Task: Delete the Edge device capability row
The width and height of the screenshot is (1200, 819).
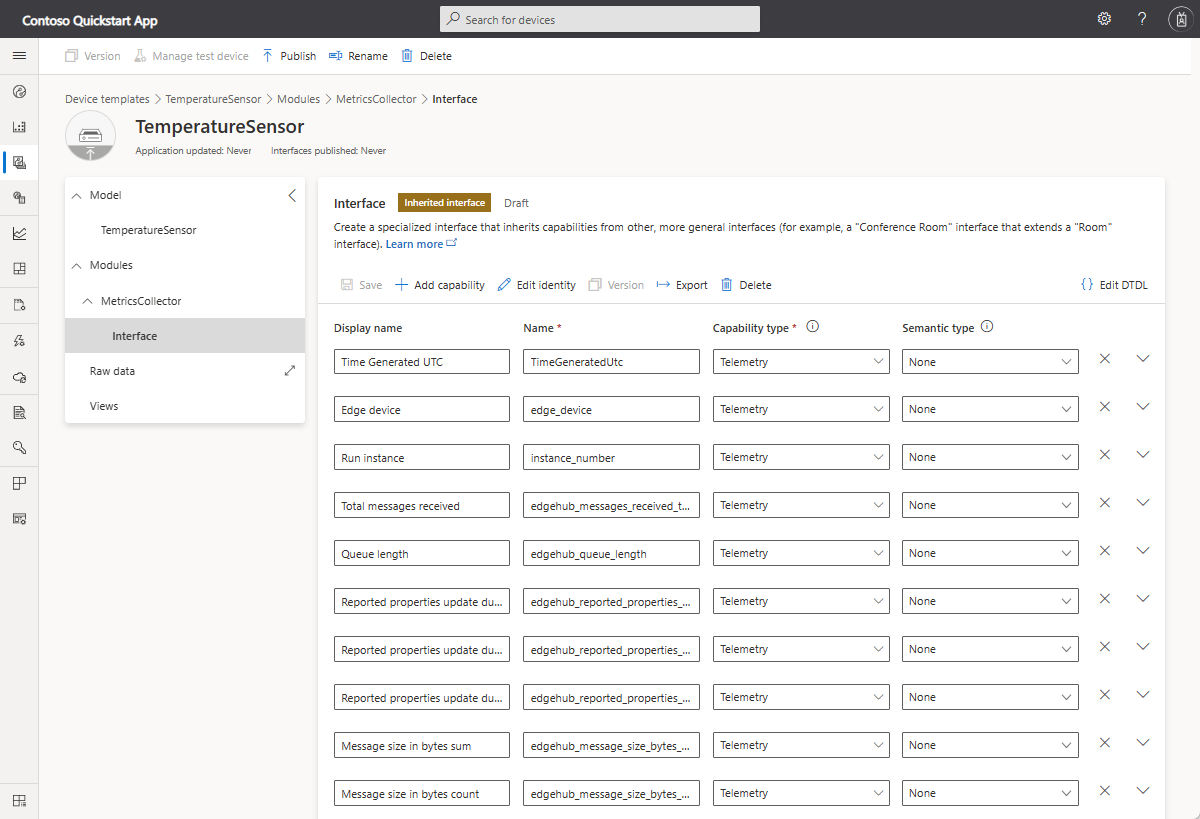Action: [1105, 406]
